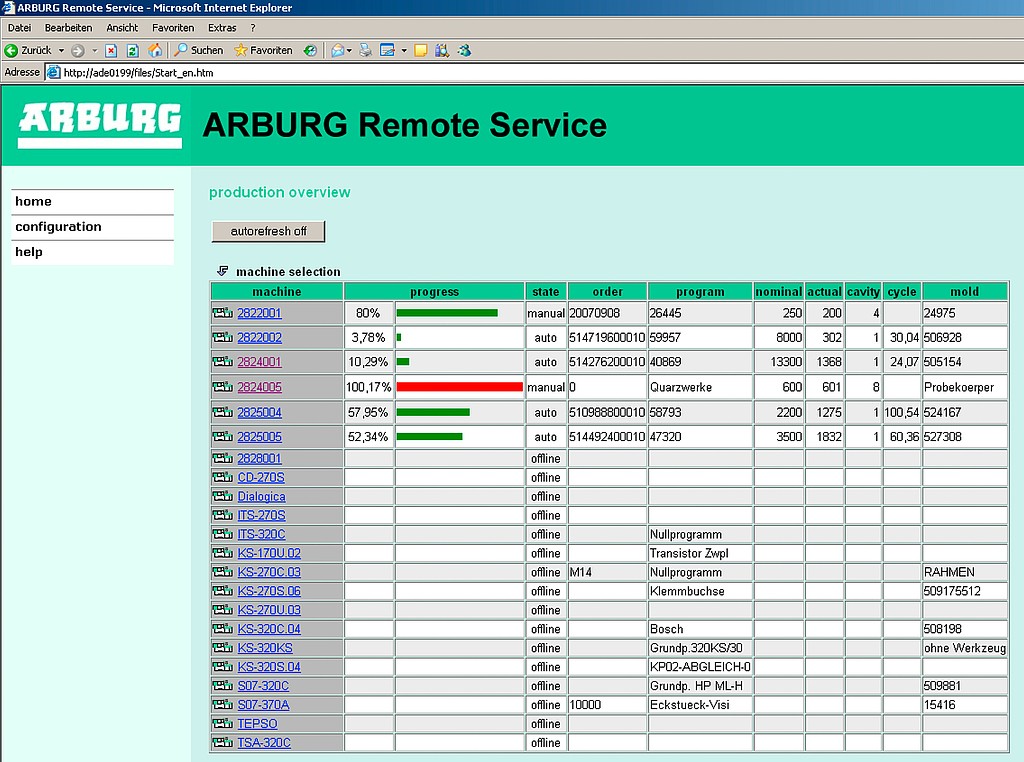Open the edit dropdown arrow
1024x762 pixels.
(404, 50)
